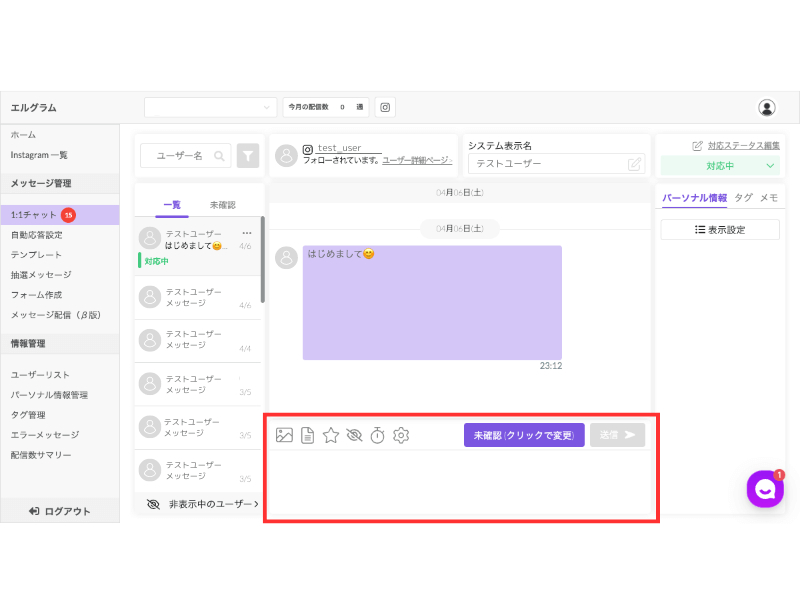The width and height of the screenshot is (800, 600).
Task: Open the user filter funnel icon
Action: 248,156
